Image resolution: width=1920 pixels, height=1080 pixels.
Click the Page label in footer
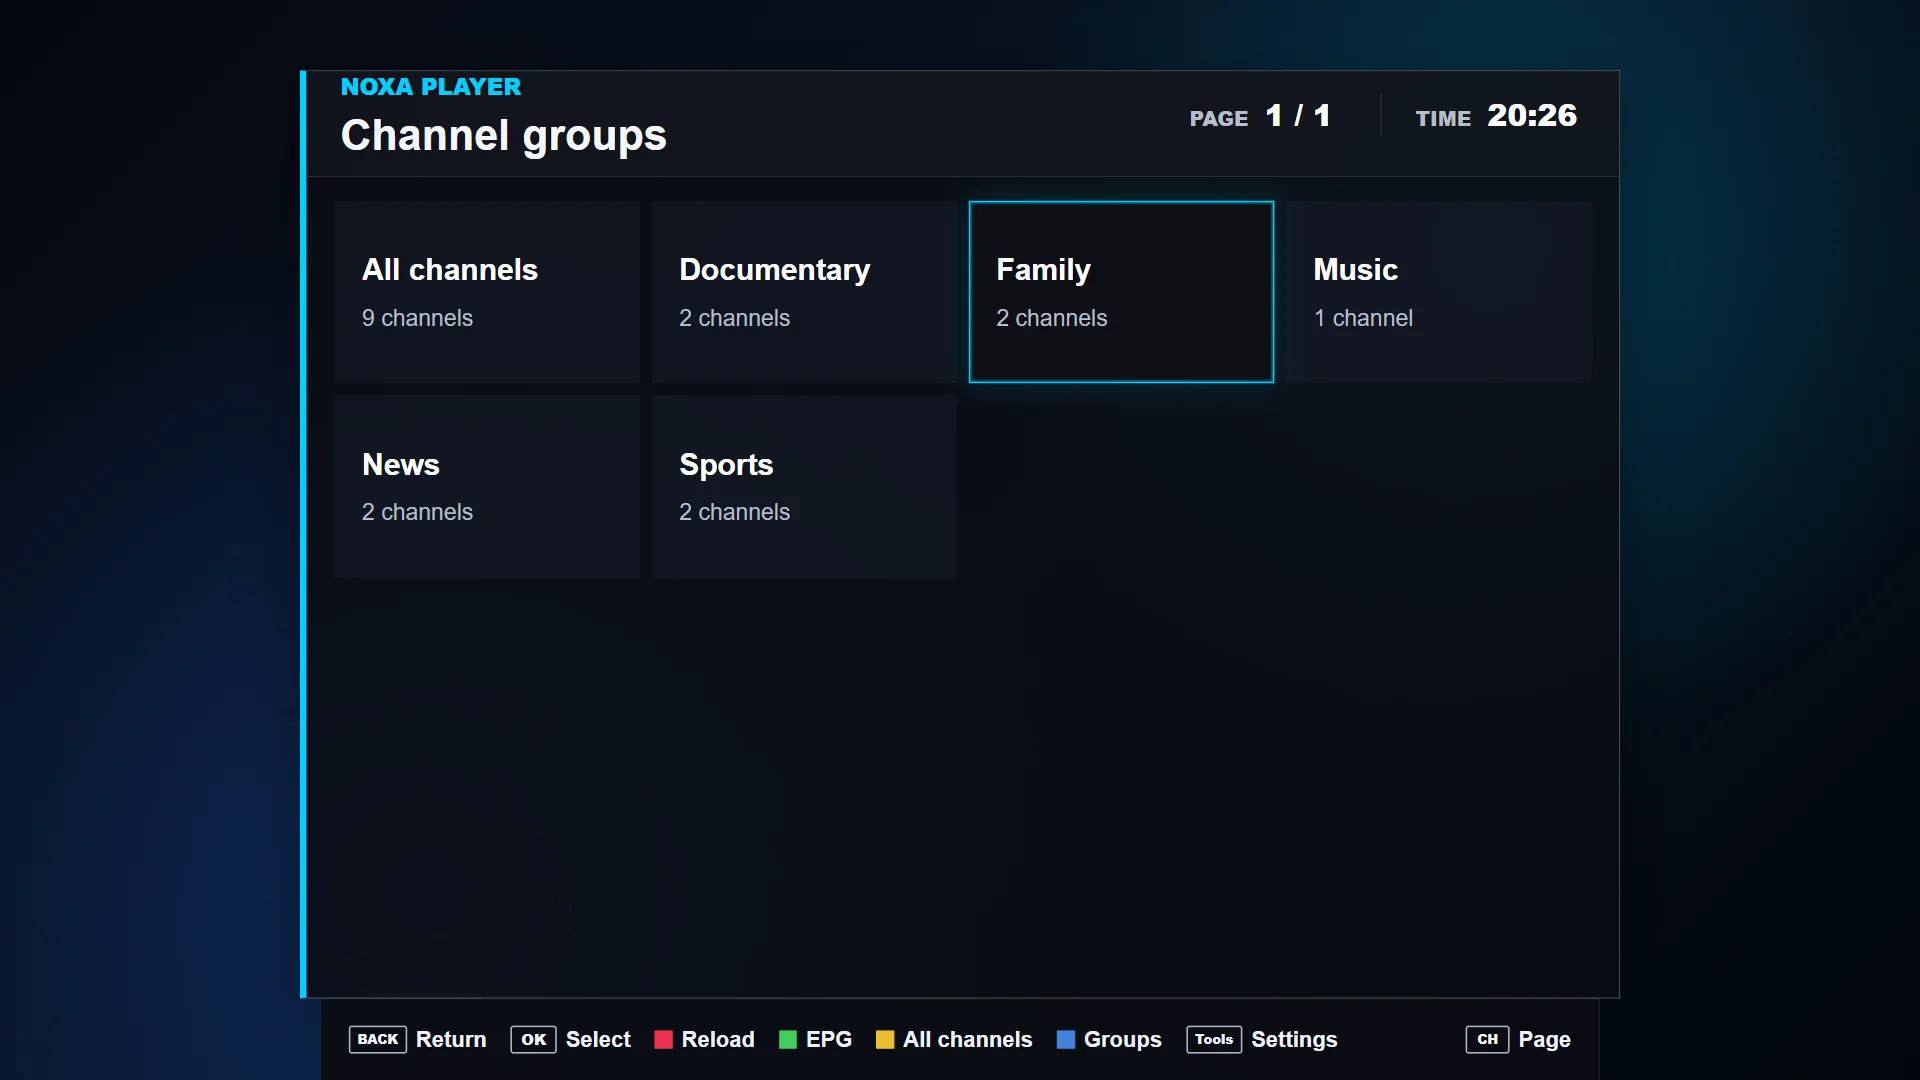[x=1545, y=1040]
